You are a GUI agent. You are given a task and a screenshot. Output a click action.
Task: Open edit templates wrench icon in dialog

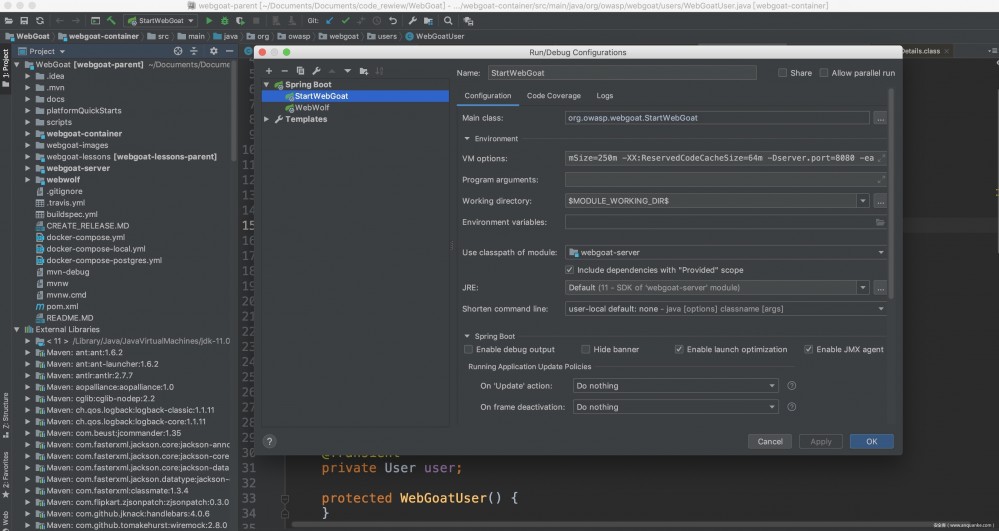point(316,72)
